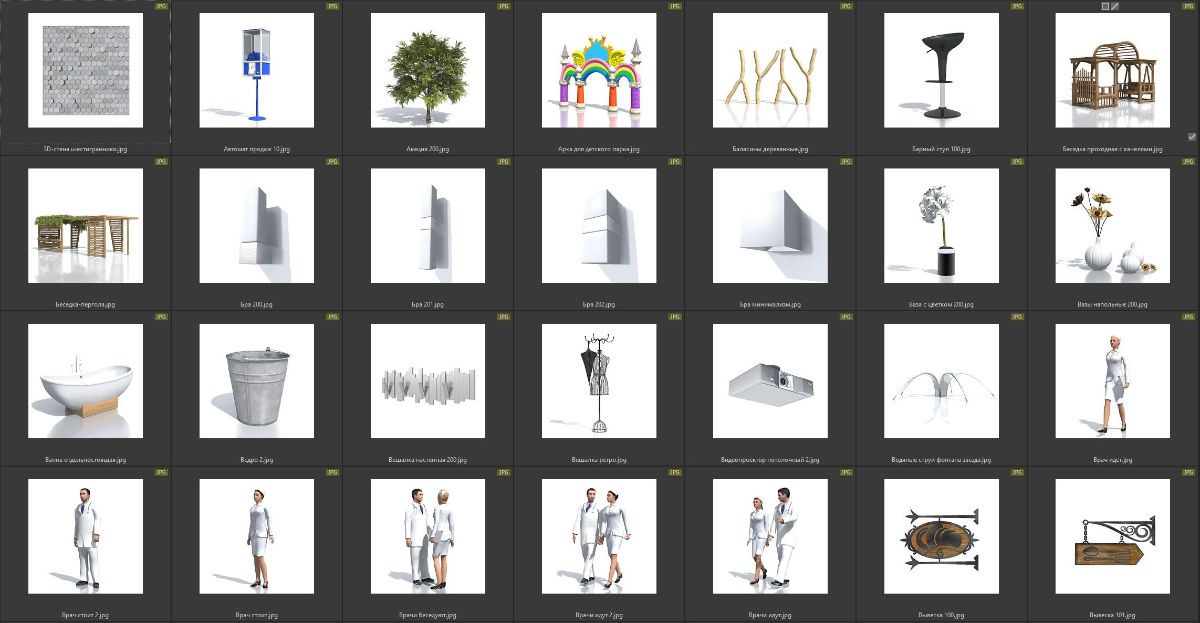Select the rainbow arch thumbnail
This screenshot has height=623, width=1200.
[599, 70]
